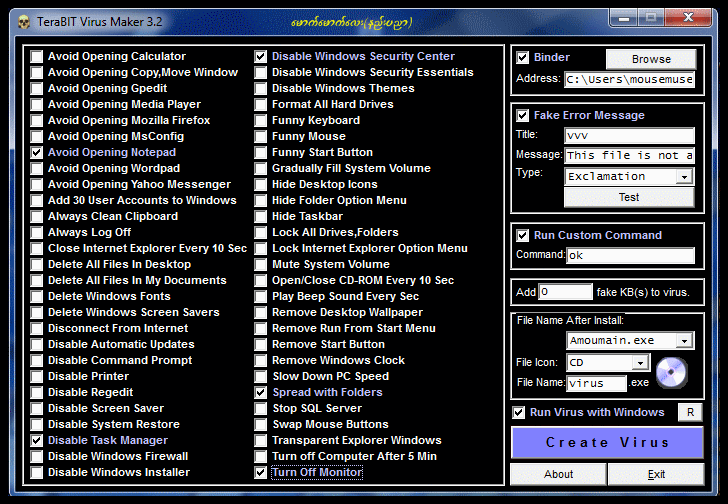Image resolution: width=728 pixels, height=504 pixels.
Task: Check Remove Desktop Wallpaper option
Action: (260, 313)
